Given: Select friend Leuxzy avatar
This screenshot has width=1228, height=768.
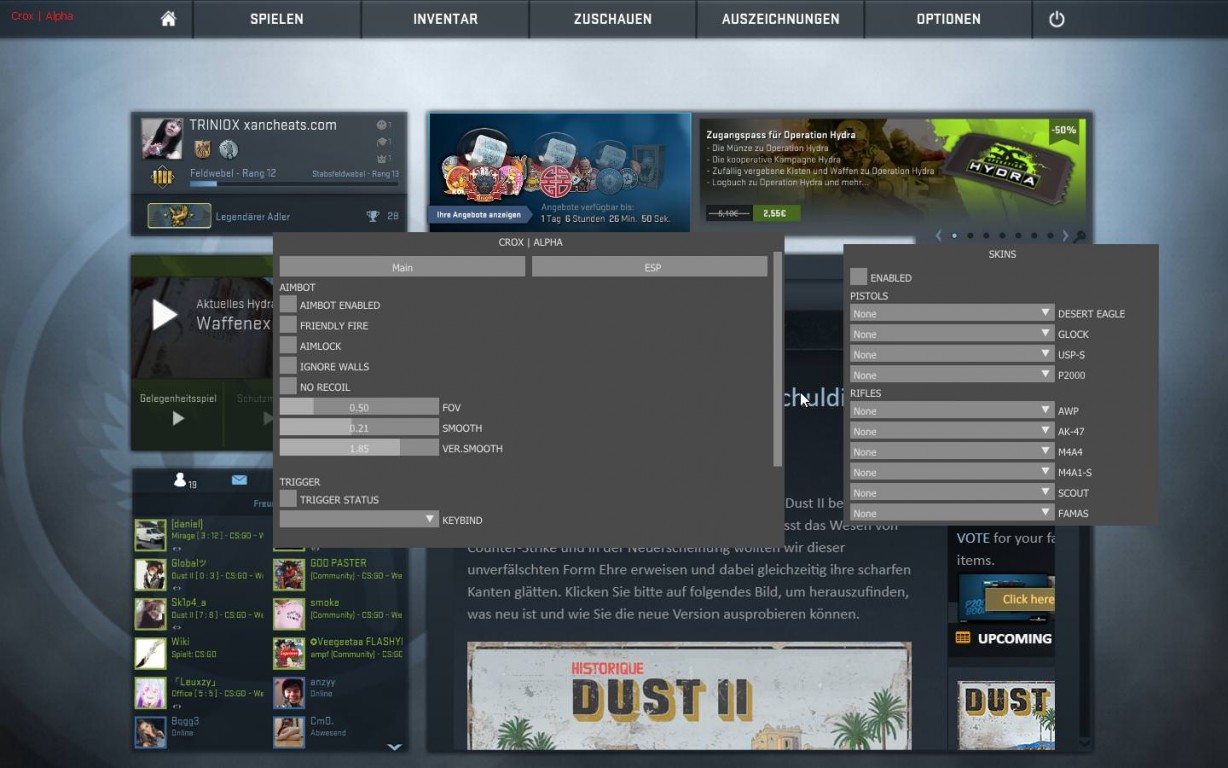Looking at the screenshot, I should coord(150,693).
